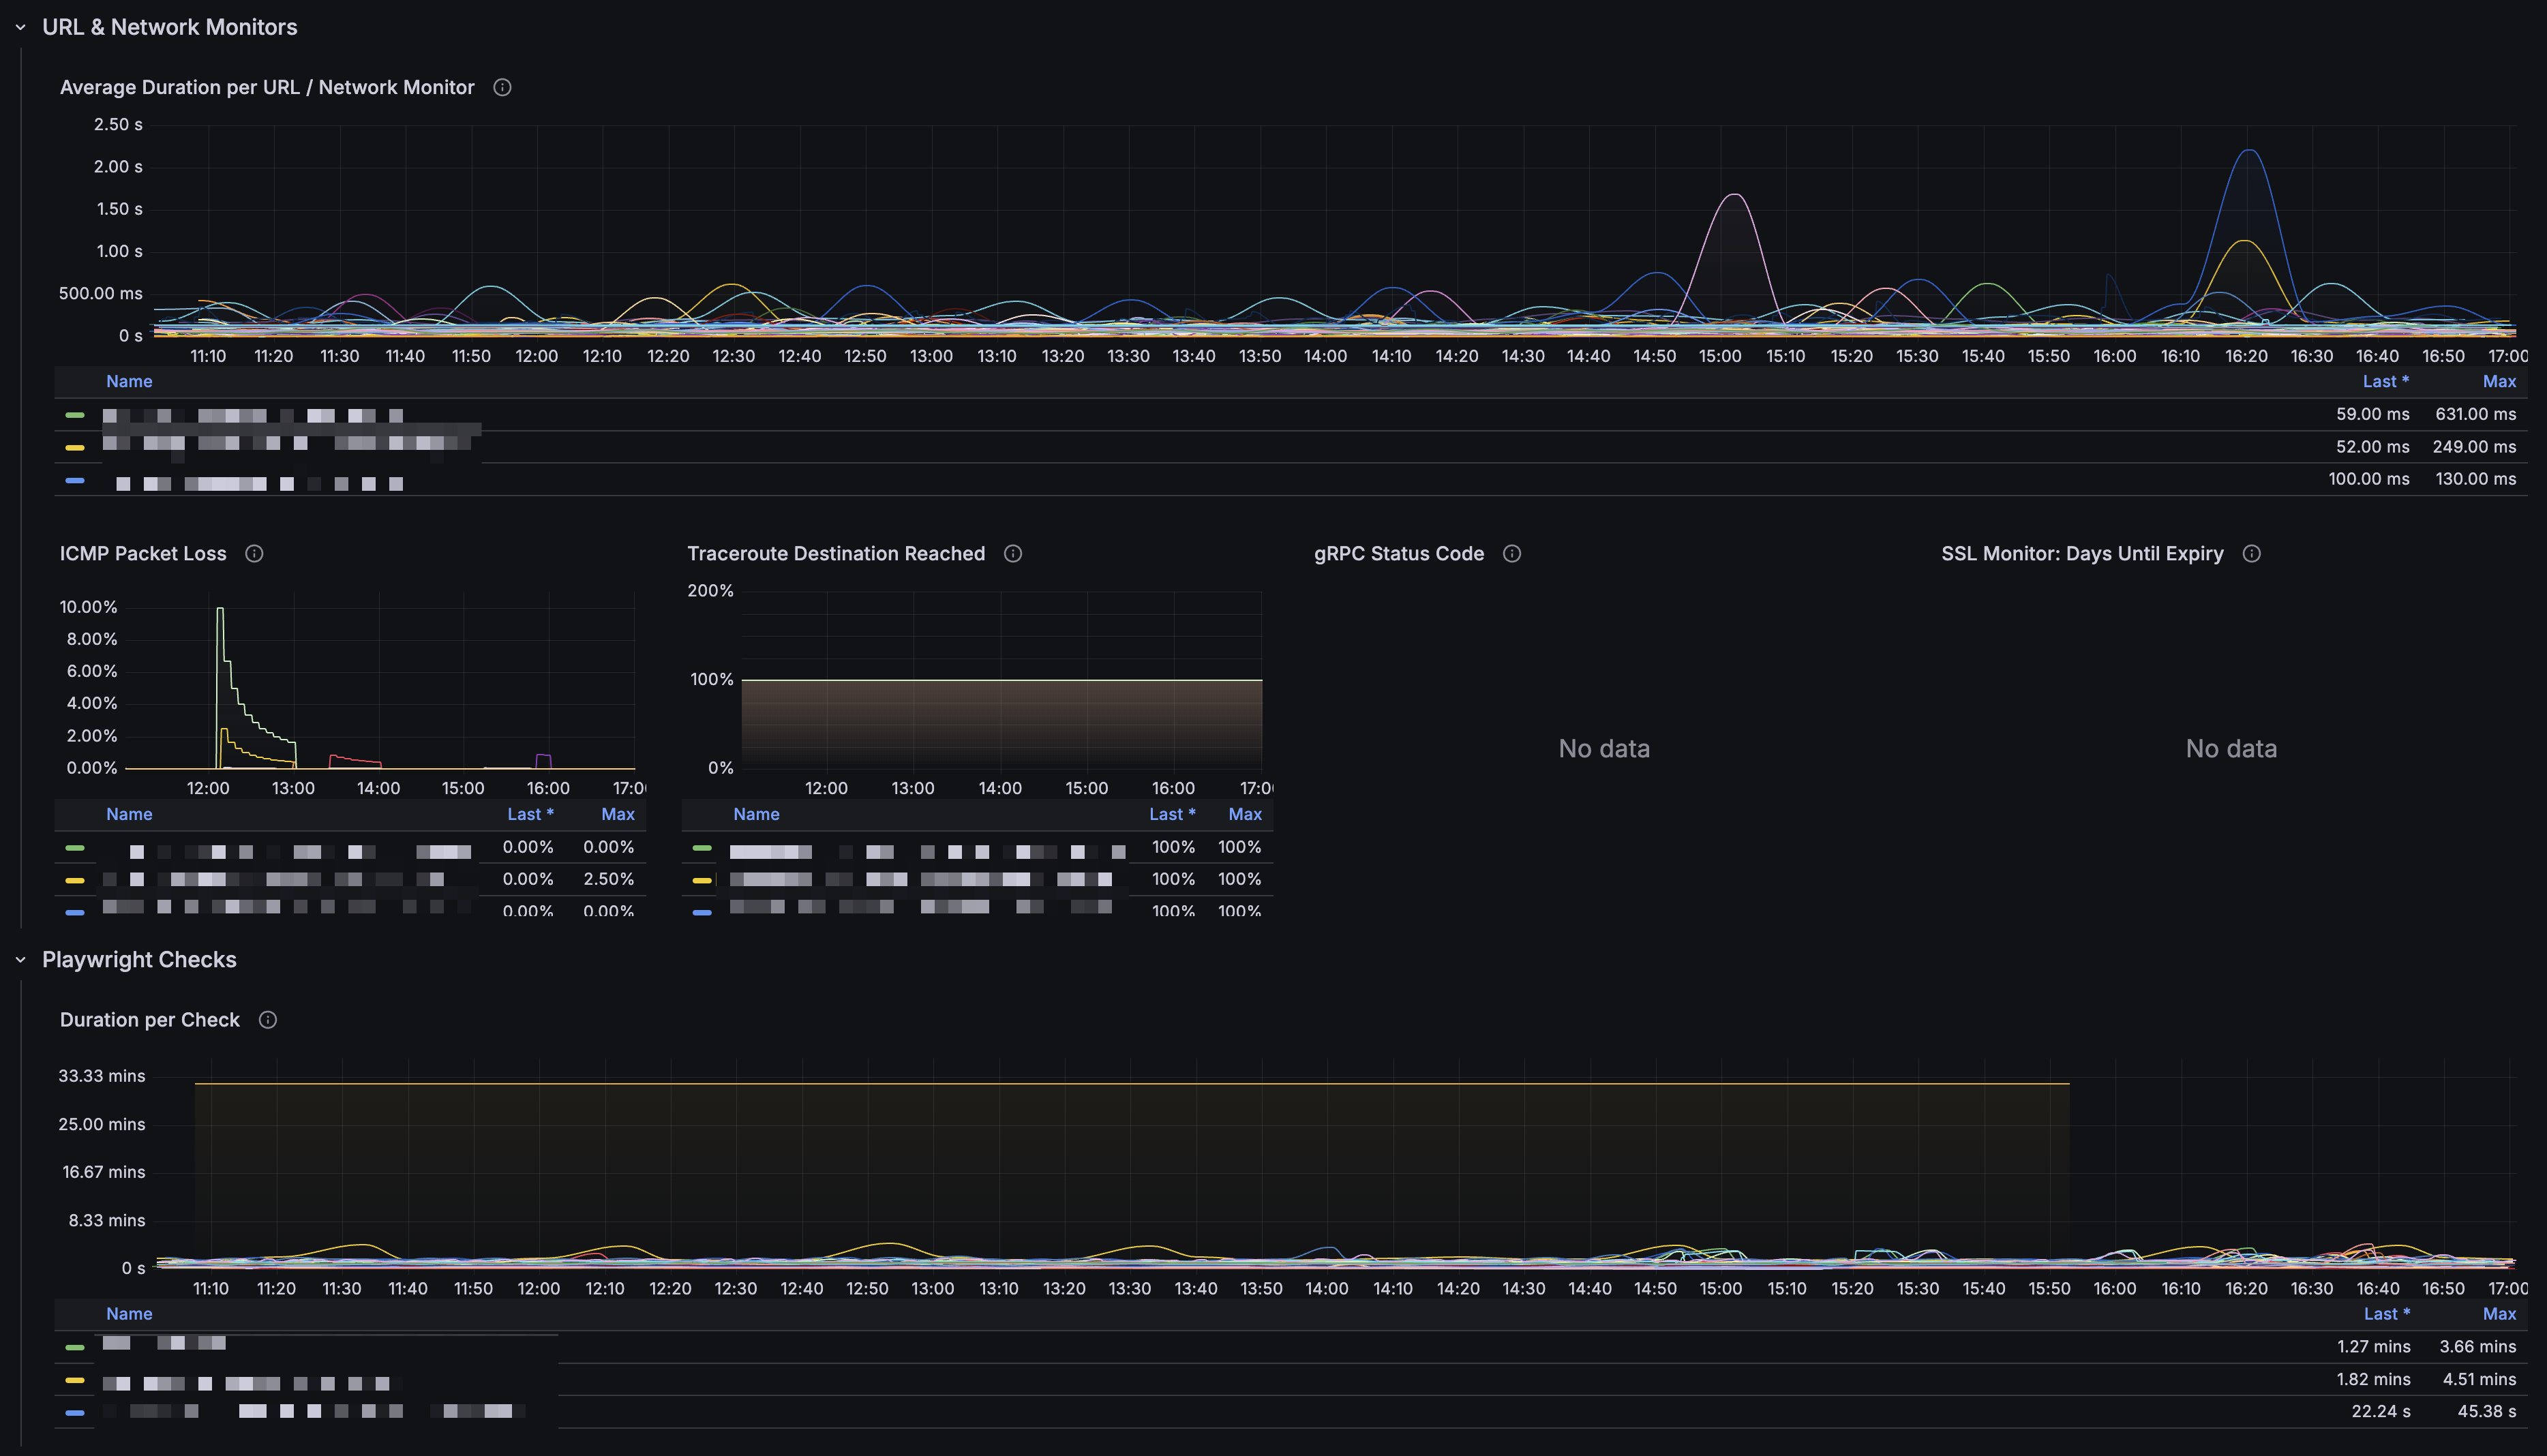This screenshot has height=1456, width=2547.
Task: Click the 15:00 pink peak in Average Duration graph
Action: [x=1733, y=195]
